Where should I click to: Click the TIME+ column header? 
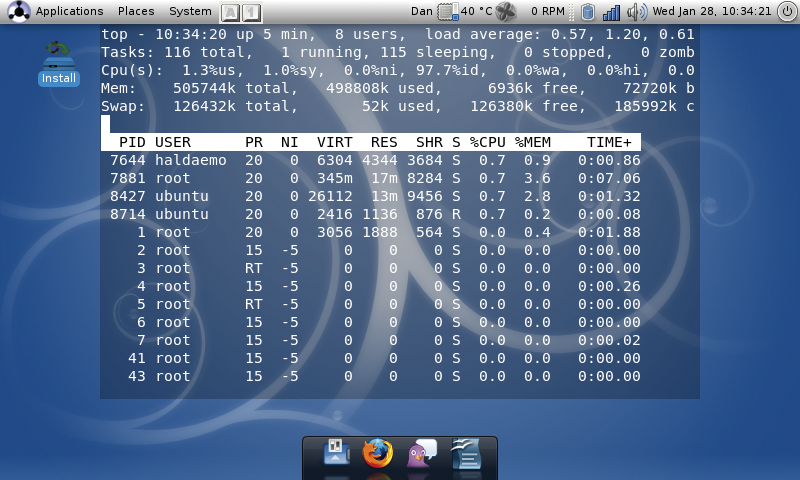click(x=609, y=142)
